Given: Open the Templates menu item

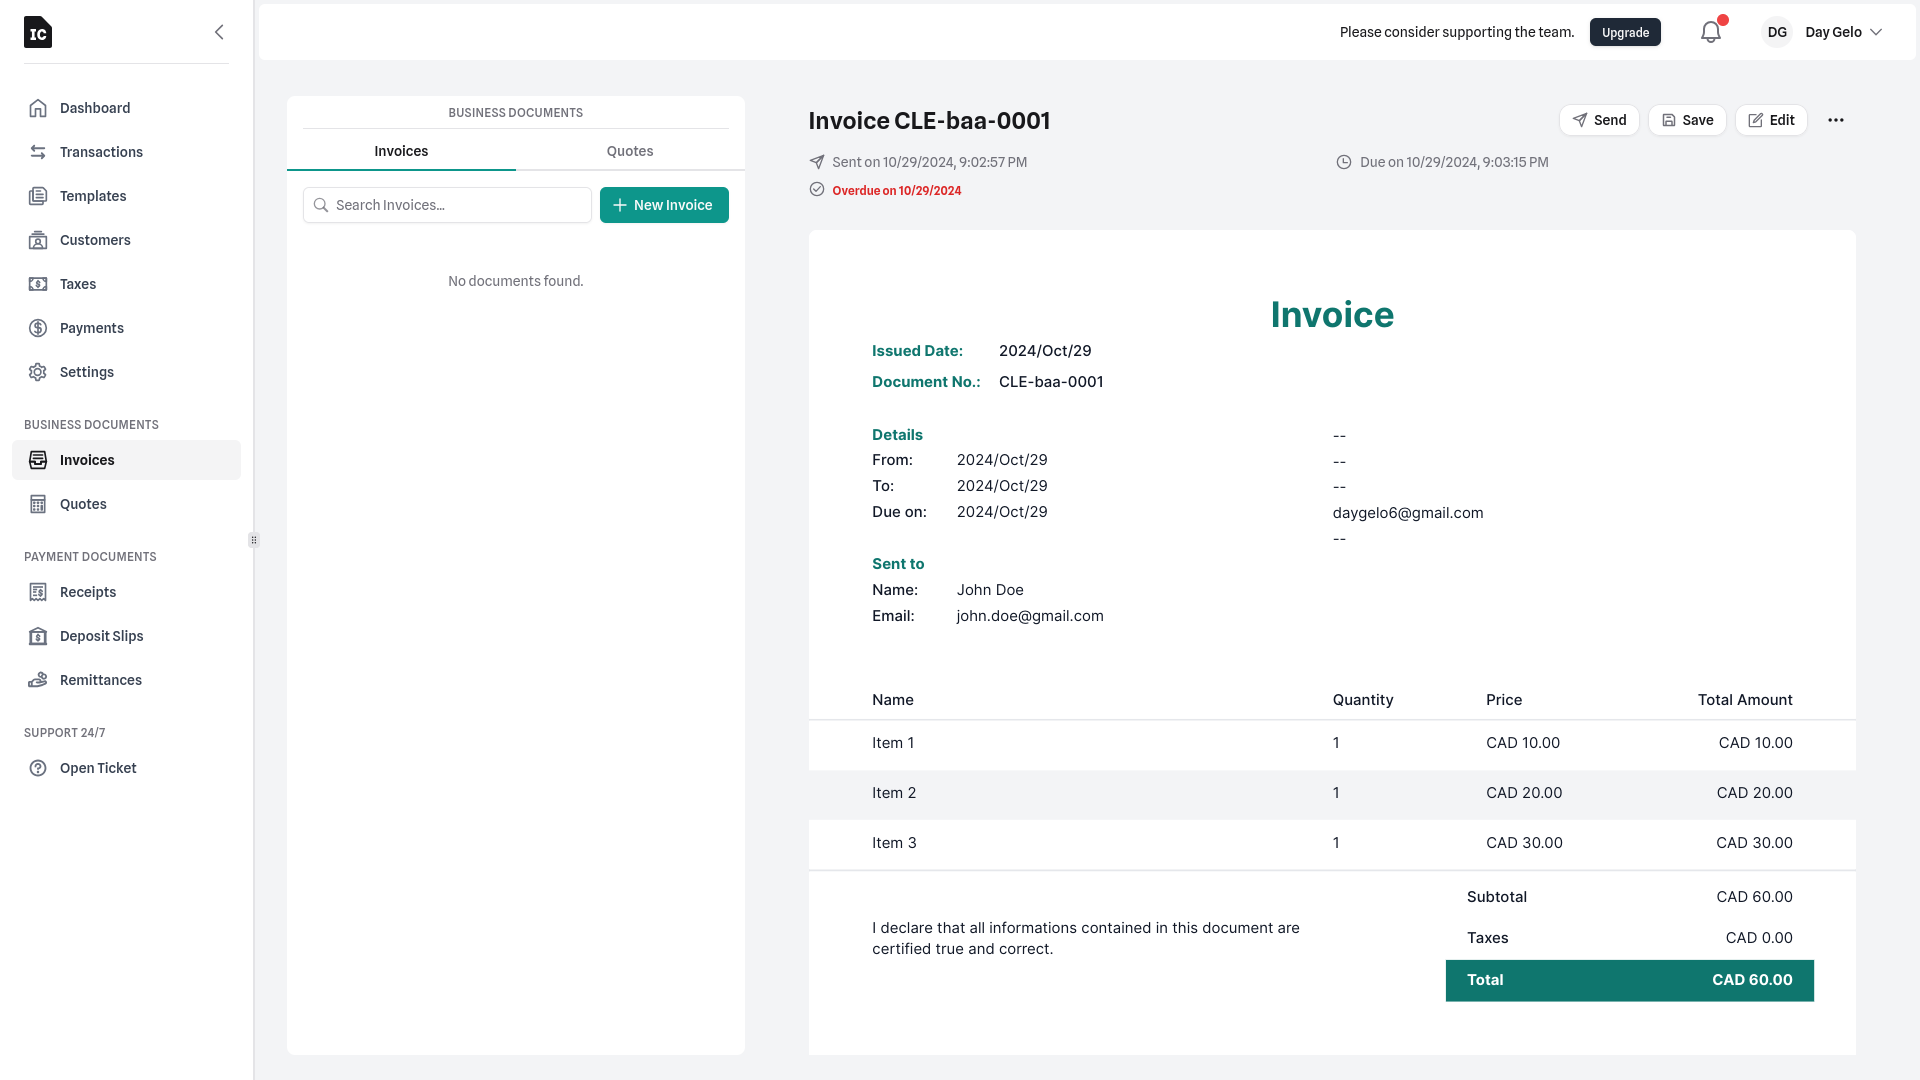Looking at the screenshot, I should [x=92, y=195].
